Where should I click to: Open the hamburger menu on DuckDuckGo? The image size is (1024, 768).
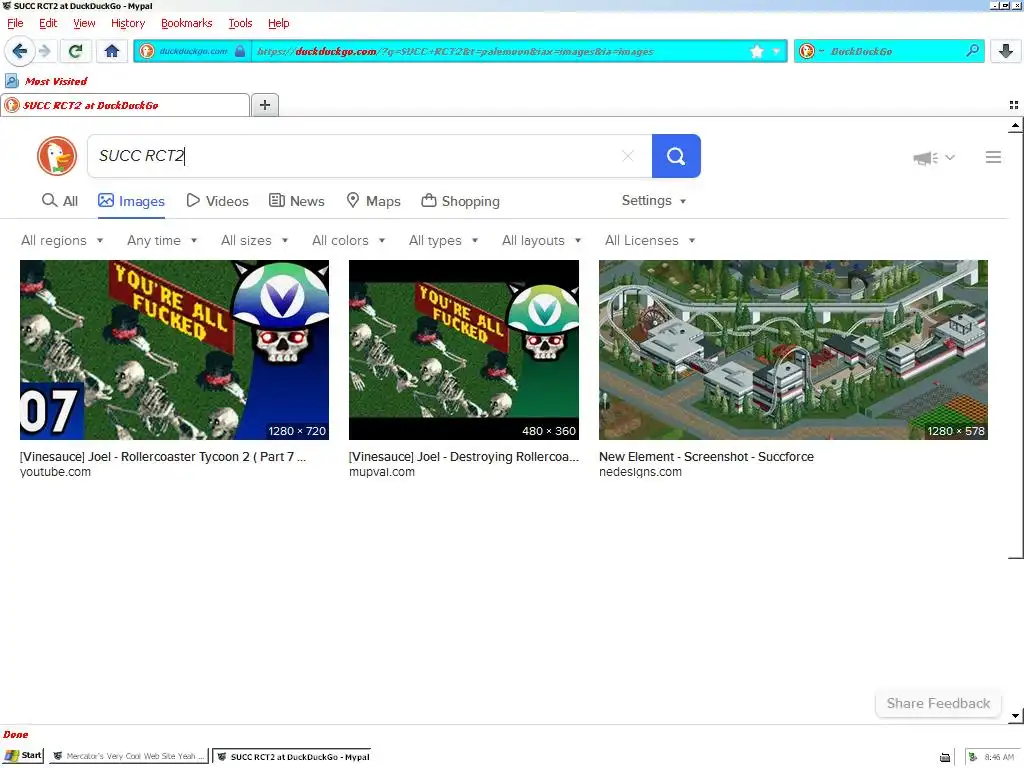tap(993, 157)
